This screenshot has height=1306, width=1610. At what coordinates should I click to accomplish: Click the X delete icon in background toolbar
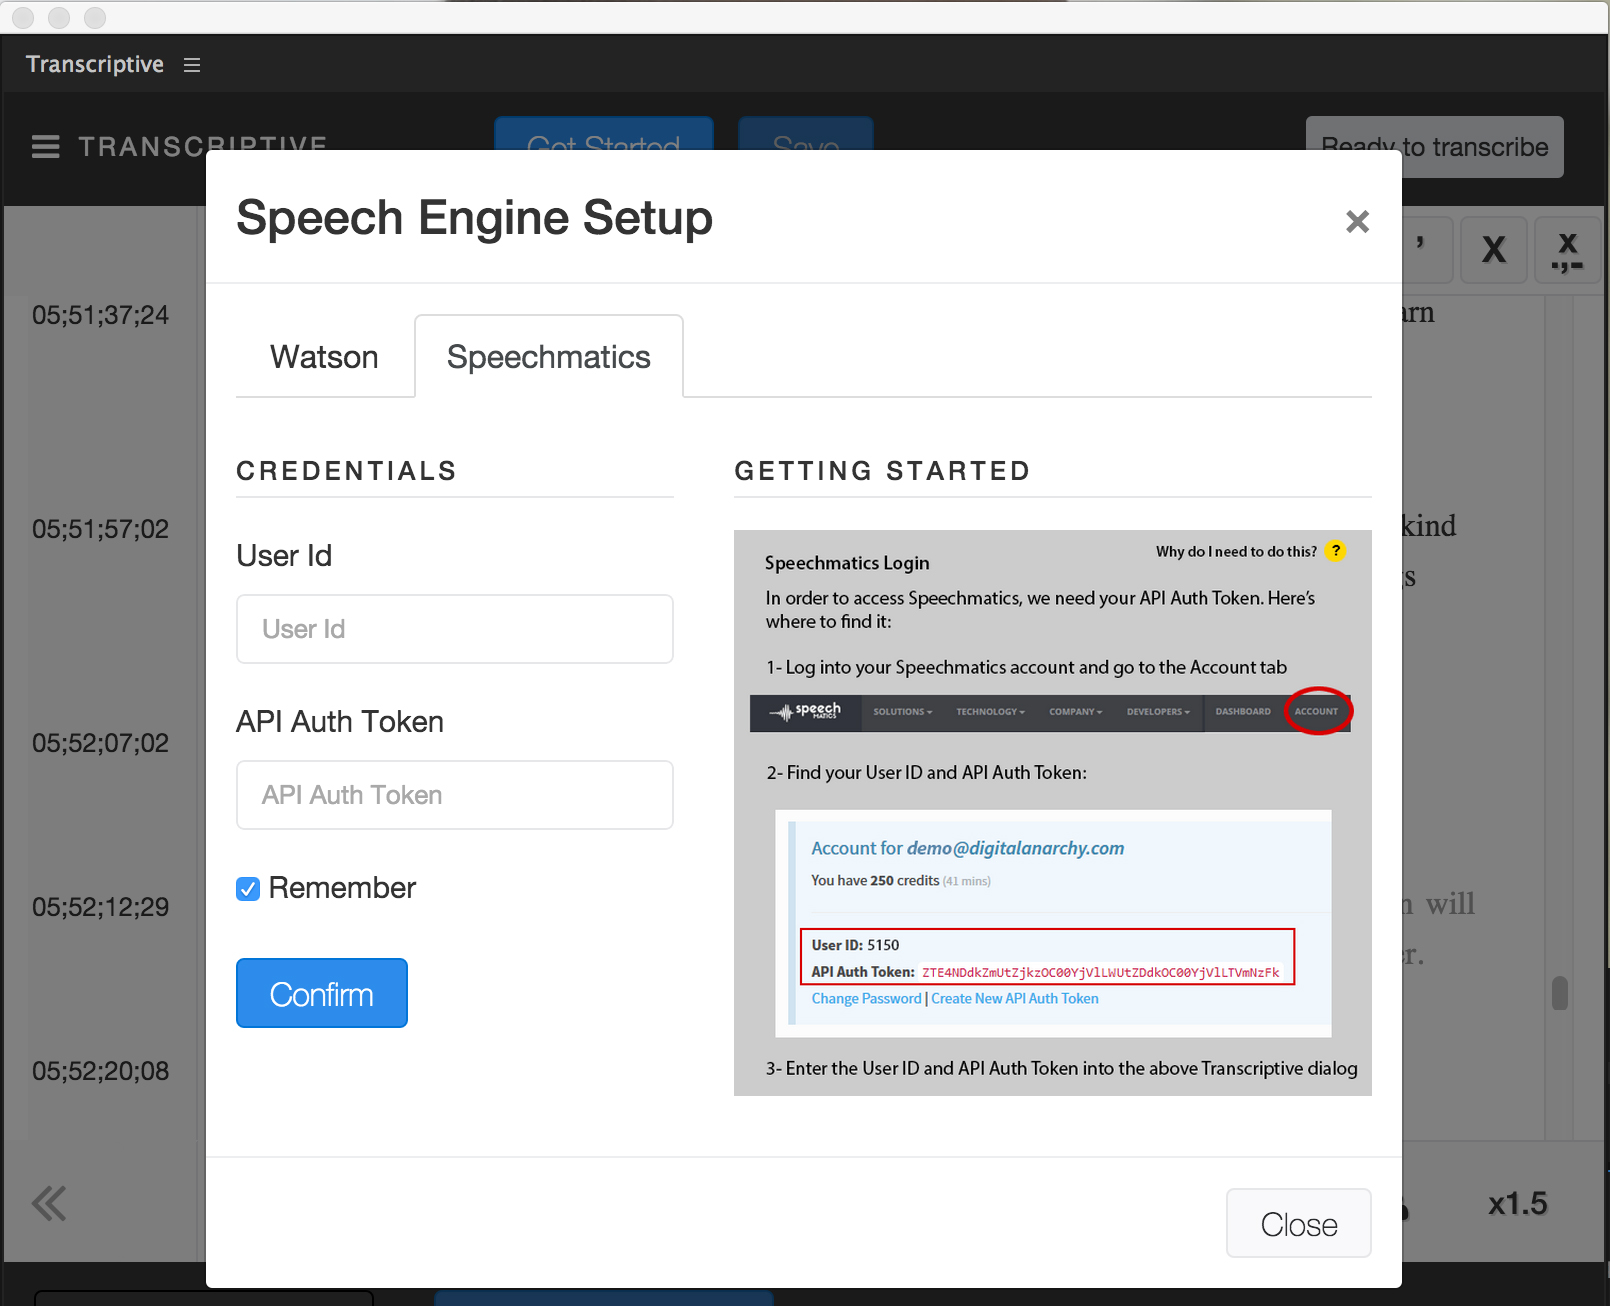point(1494,249)
